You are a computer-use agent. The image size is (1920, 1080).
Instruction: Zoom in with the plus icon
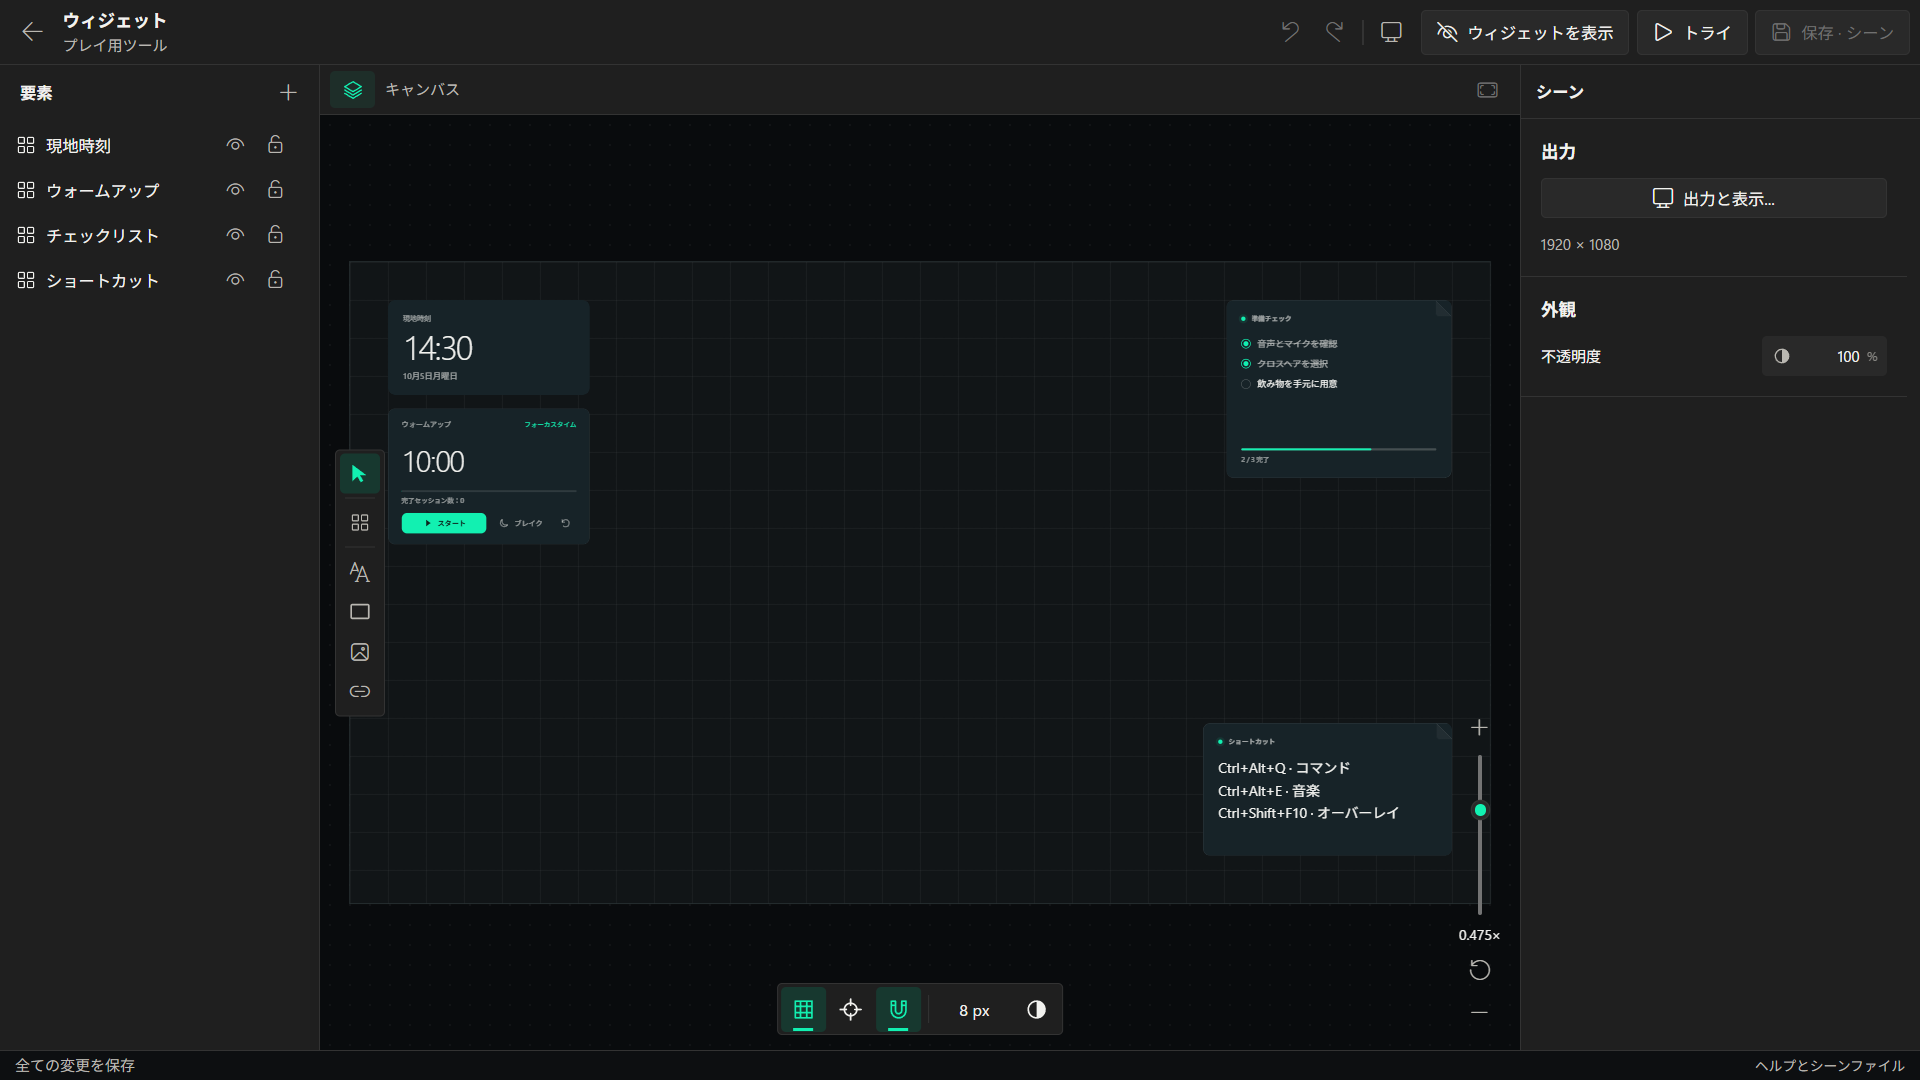tap(1479, 728)
